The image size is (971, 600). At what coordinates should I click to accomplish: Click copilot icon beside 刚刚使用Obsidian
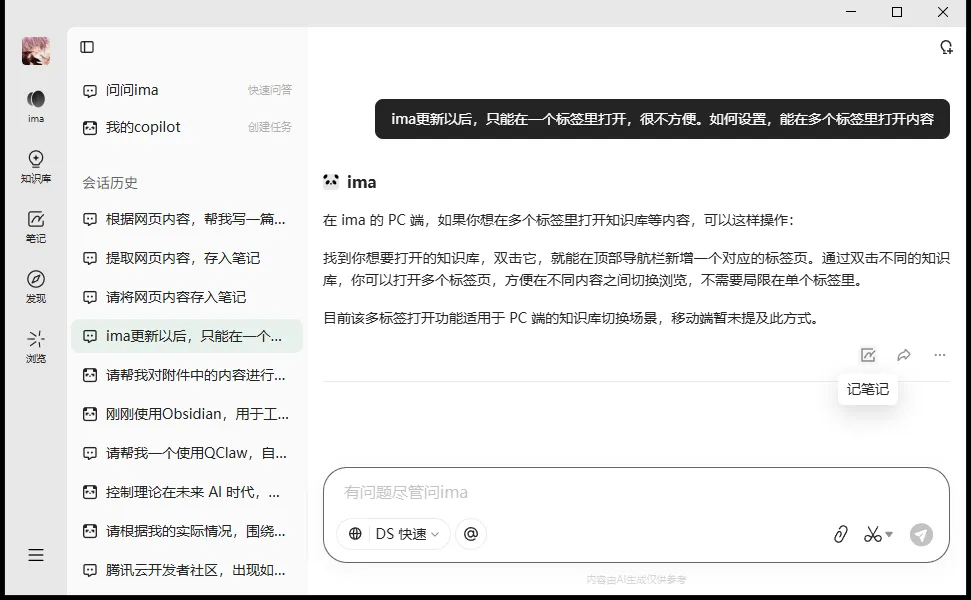click(90, 414)
